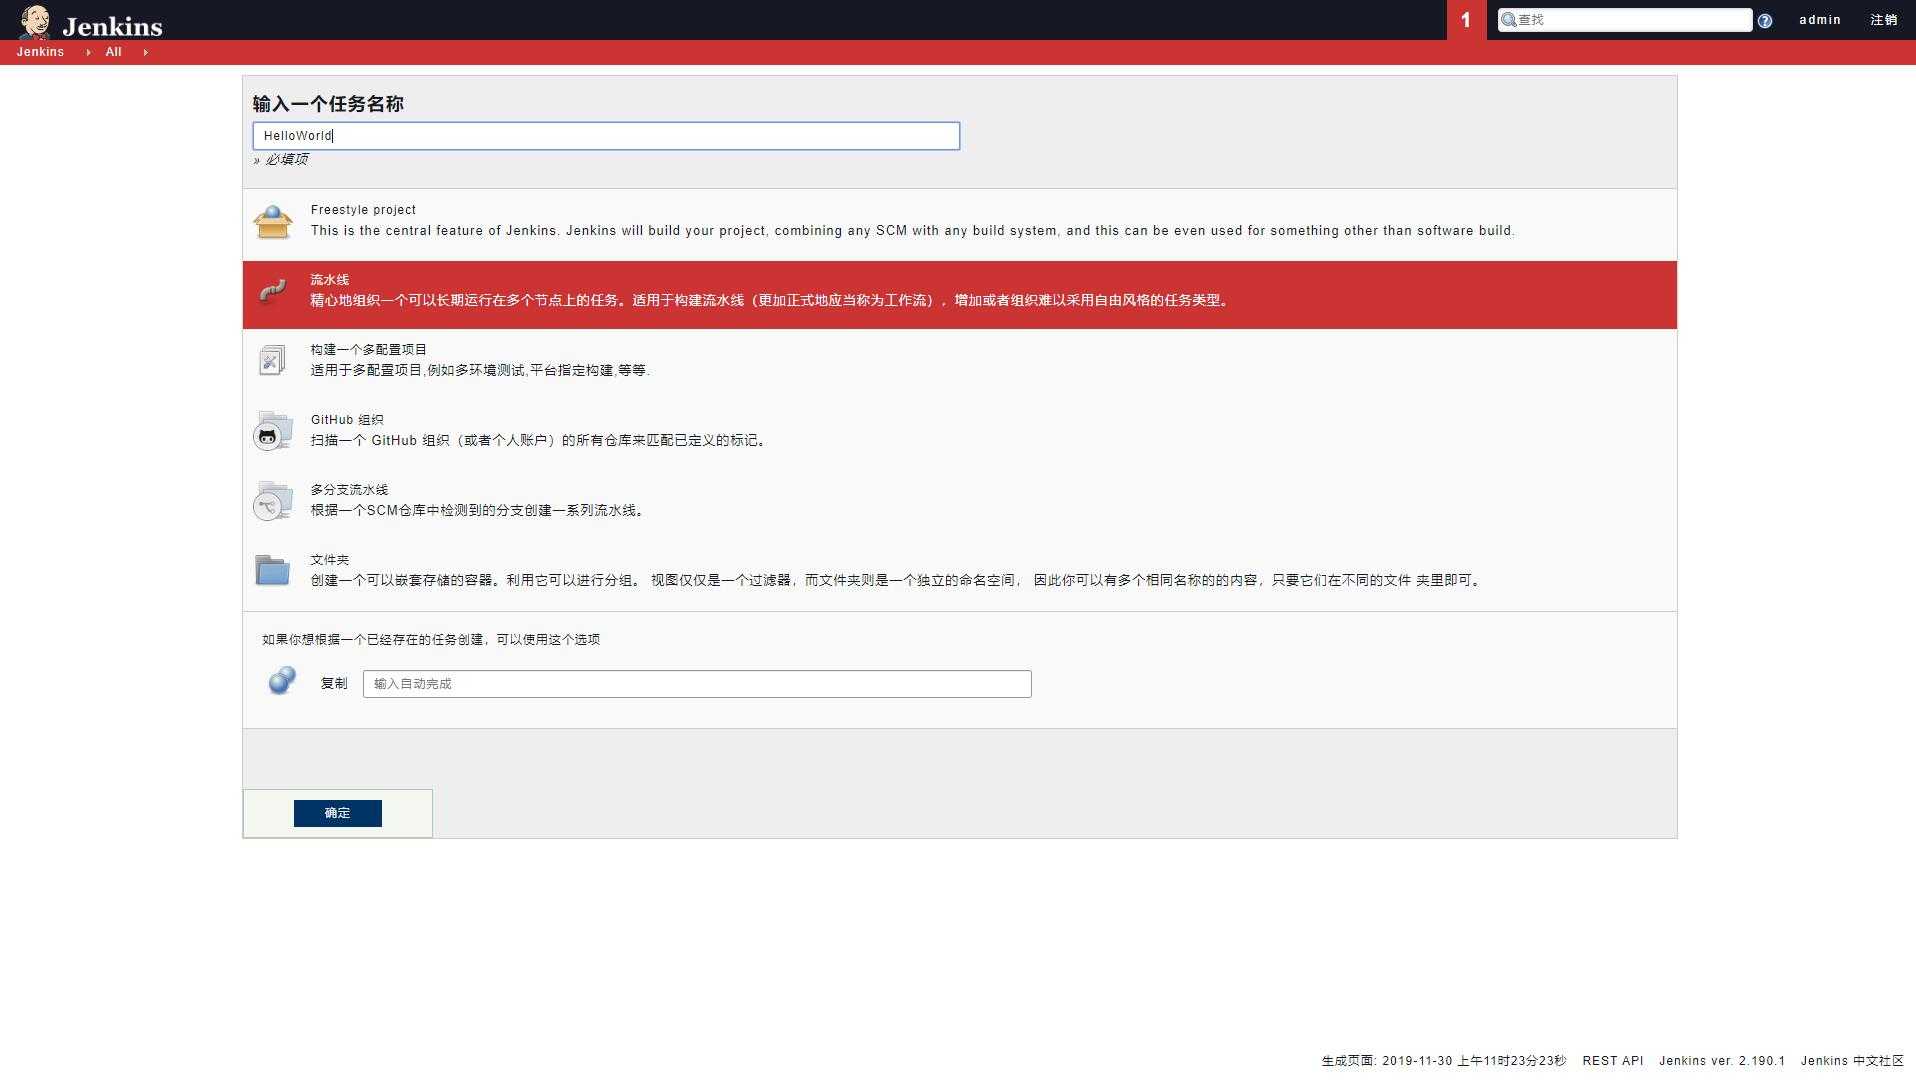This screenshot has height=1080, width=1916.
Task: Click the Jenkins butler logo icon
Action: (x=35, y=21)
